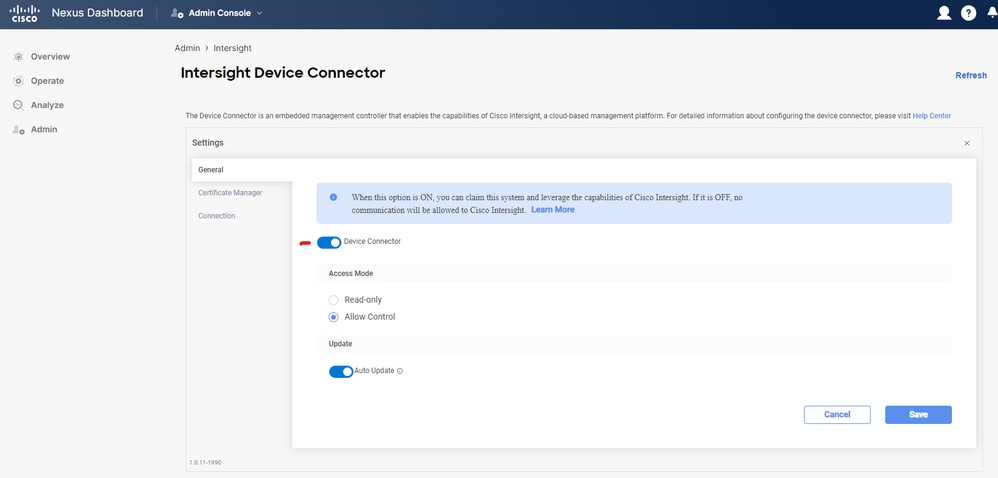
Task: Click the Overview sidebar icon
Action: click(x=18, y=57)
